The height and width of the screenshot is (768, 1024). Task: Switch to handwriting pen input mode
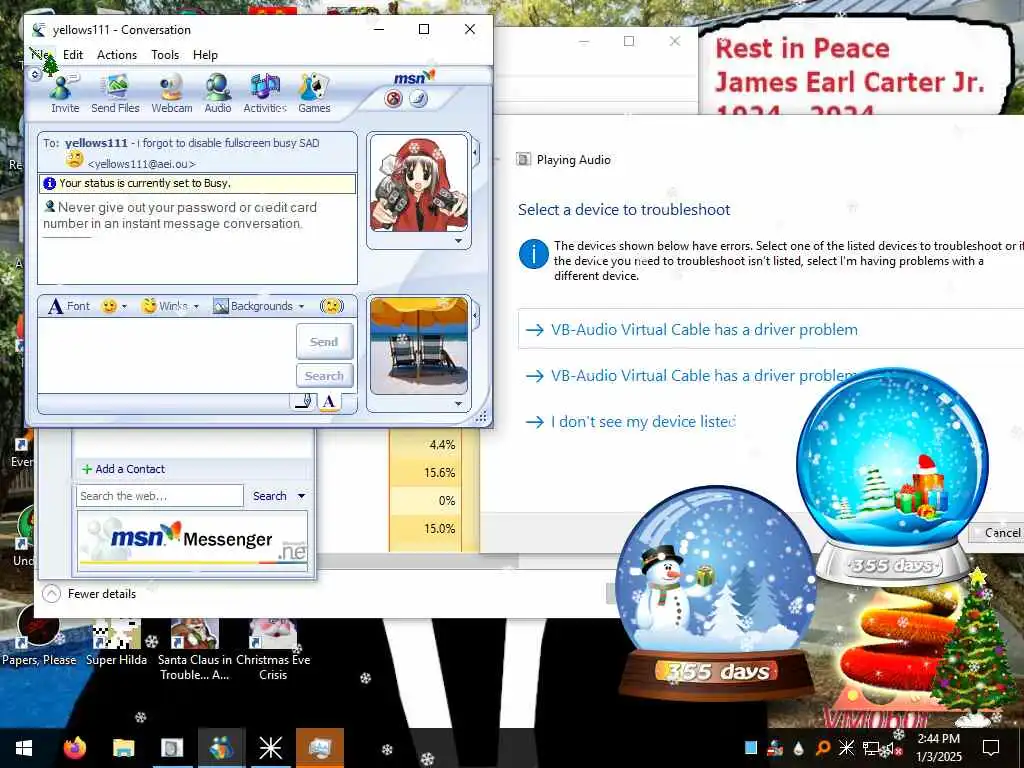[x=303, y=402]
